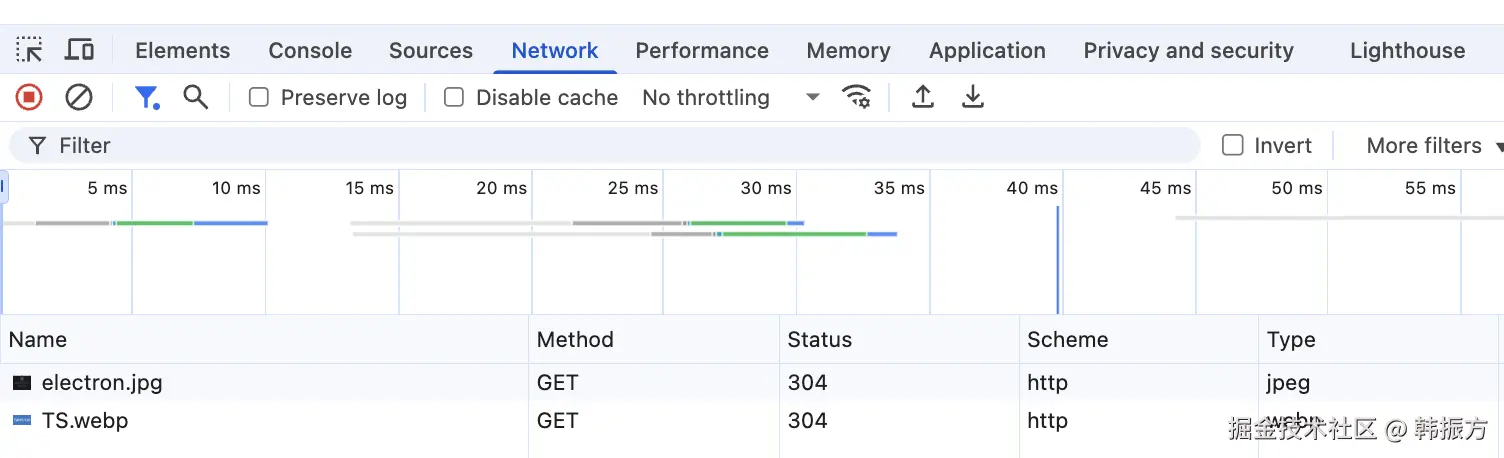Open the network search magnifier
The image size is (1504, 458).
[x=196, y=97]
